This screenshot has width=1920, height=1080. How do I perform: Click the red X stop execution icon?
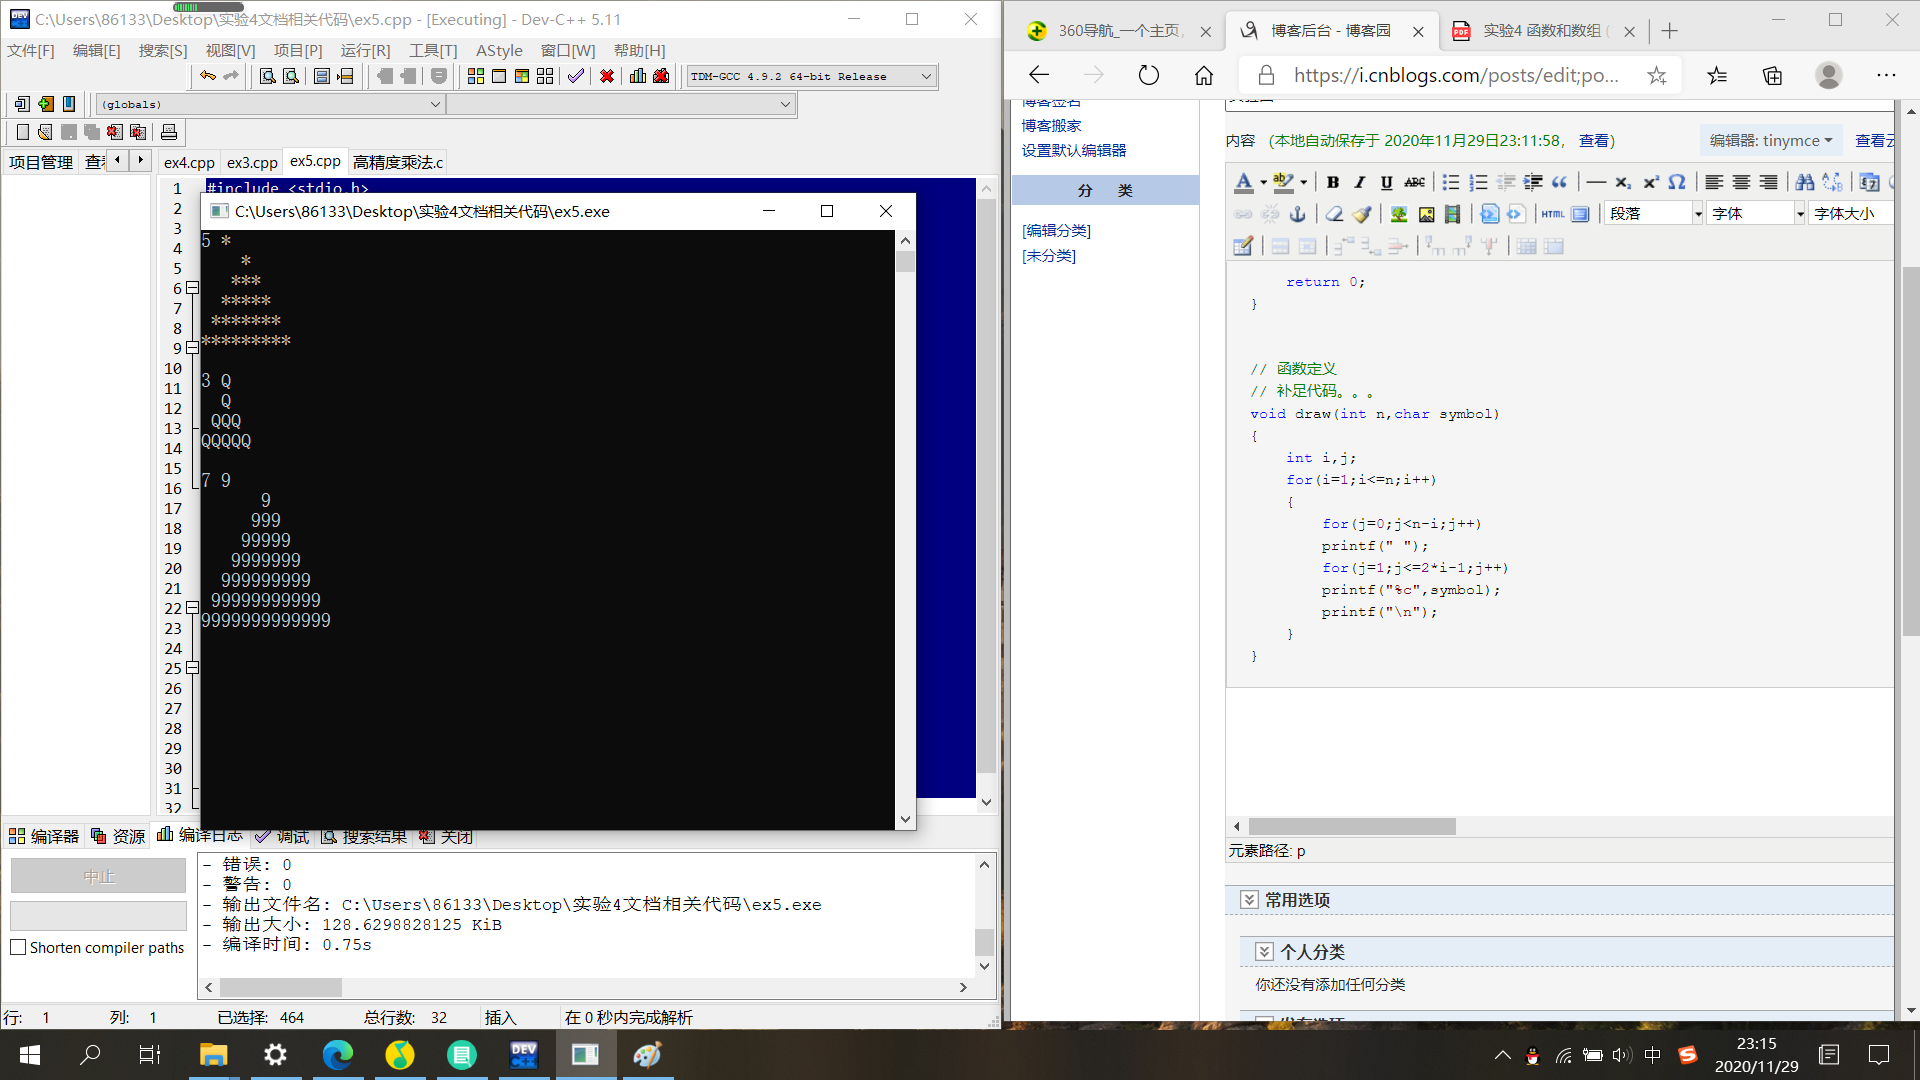click(606, 76)
